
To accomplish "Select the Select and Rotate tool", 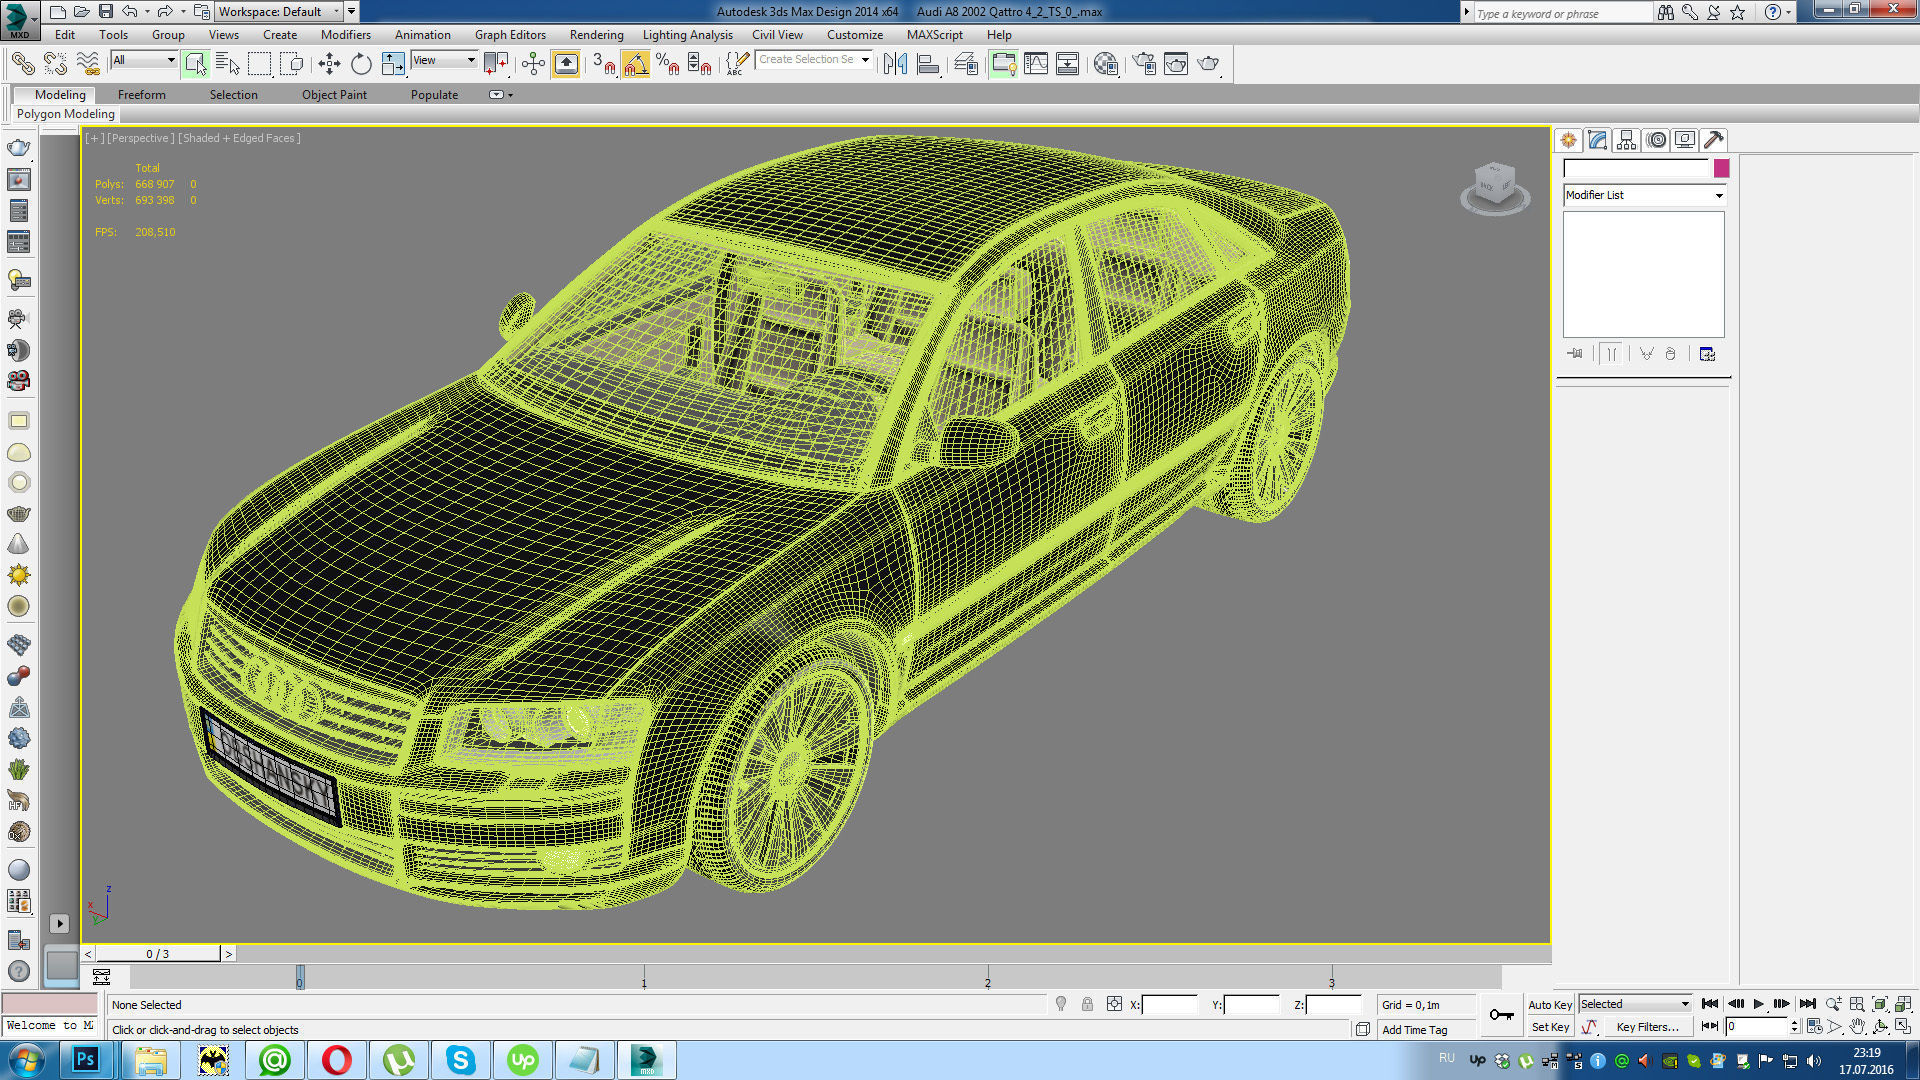I will coord(361,64).
